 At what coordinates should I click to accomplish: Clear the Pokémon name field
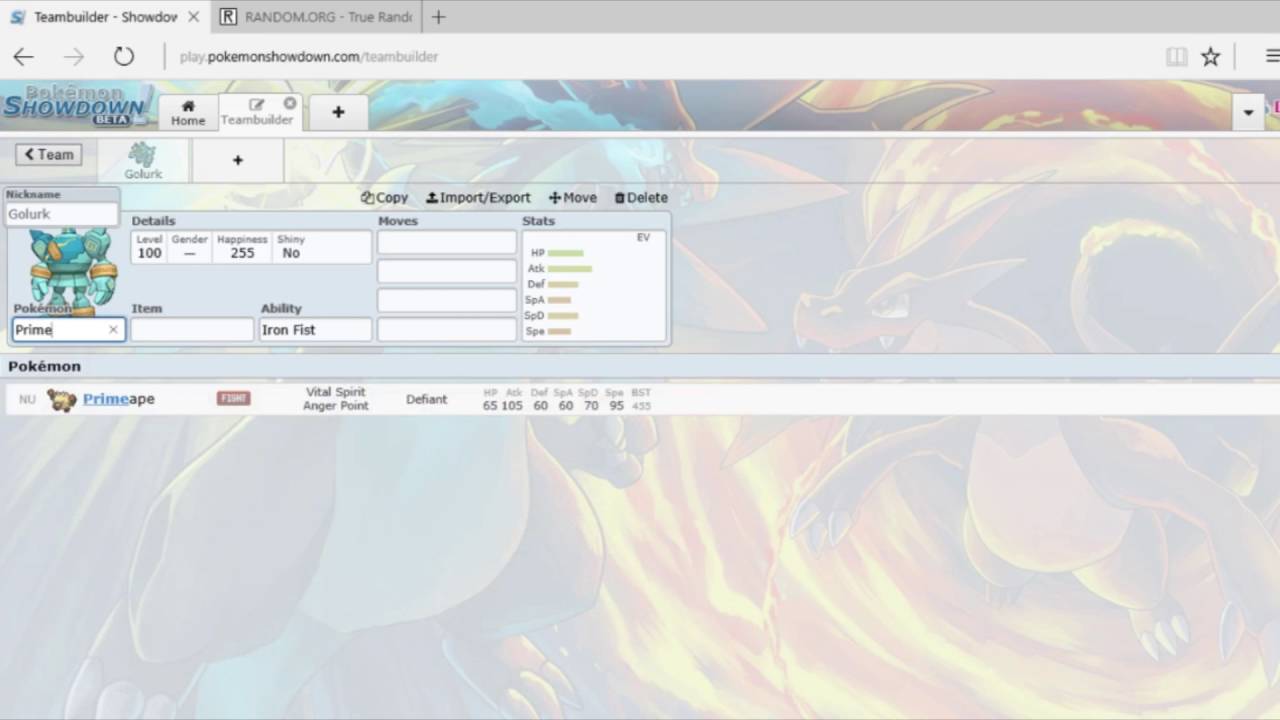(113, 330)
